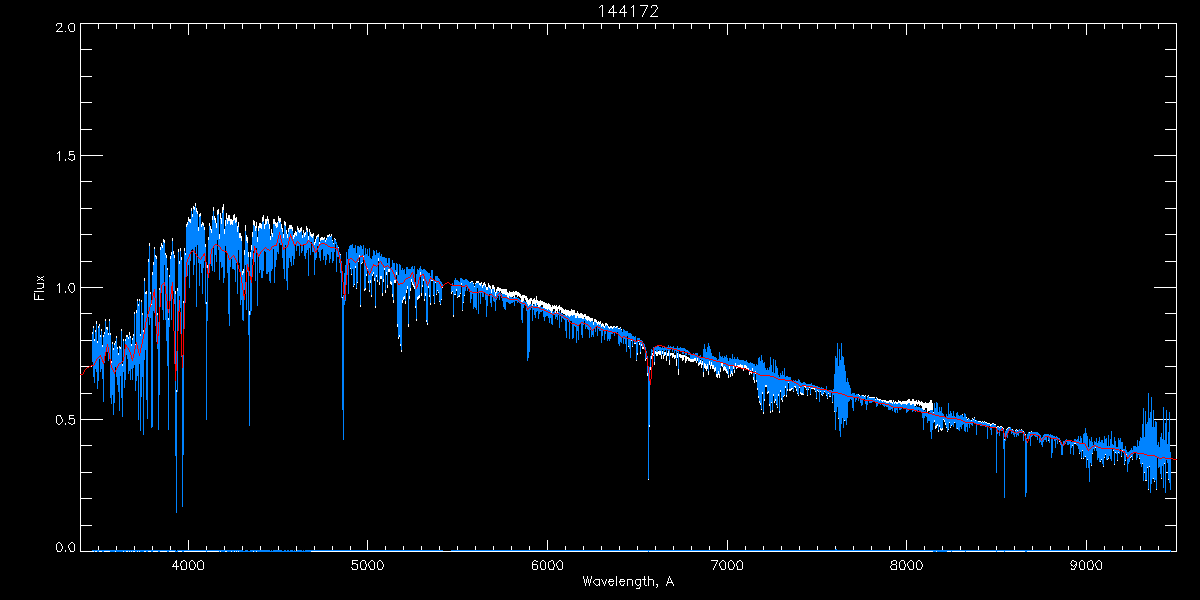Click the 0.0 flux tick label
The width and height of the screenshot is (1200, 600).
[65, 547]
